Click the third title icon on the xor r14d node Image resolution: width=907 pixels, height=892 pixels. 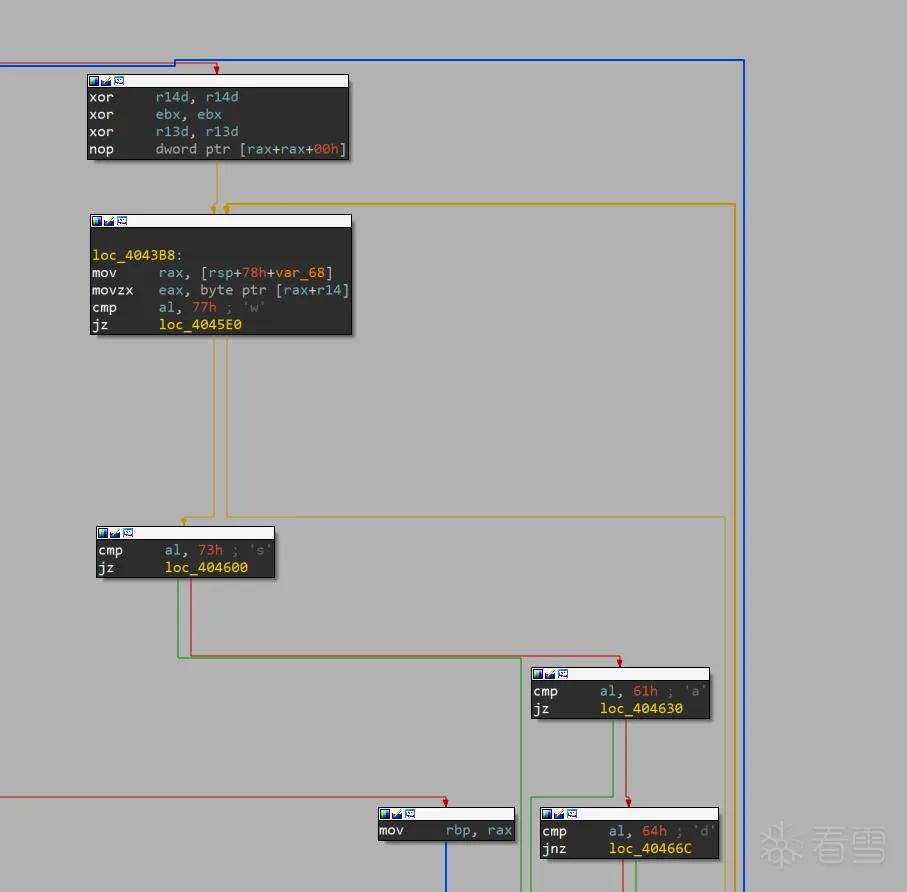coord(119,81)
